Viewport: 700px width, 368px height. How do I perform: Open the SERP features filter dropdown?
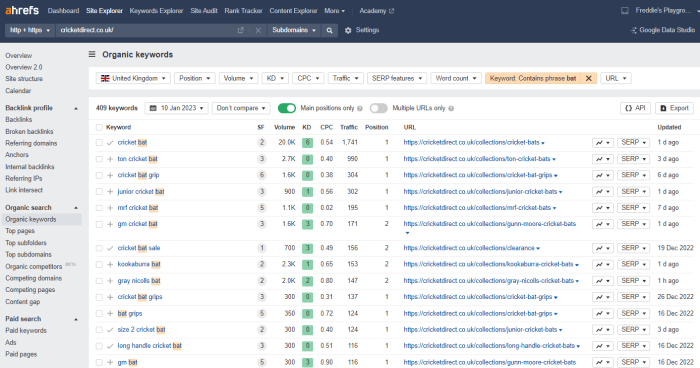pos(397,78)
